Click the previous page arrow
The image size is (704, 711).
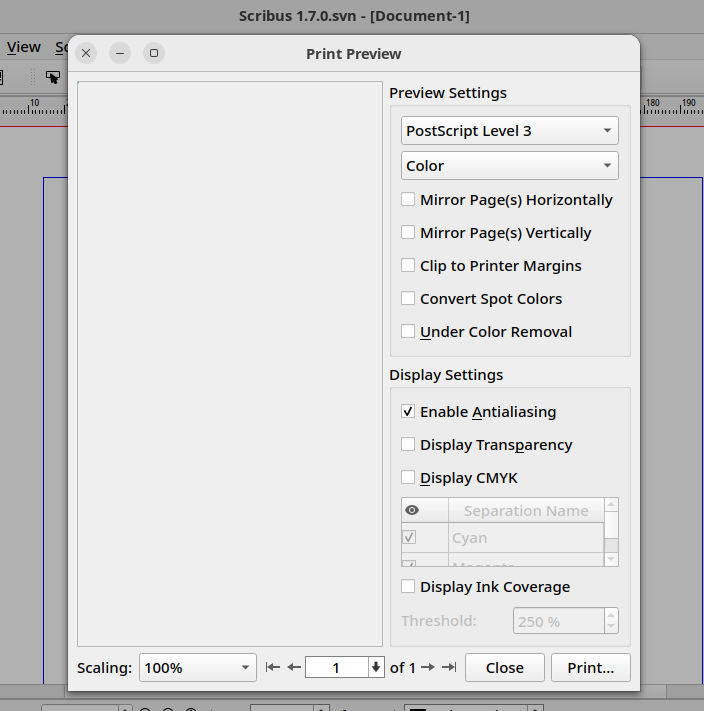[294, 667]
